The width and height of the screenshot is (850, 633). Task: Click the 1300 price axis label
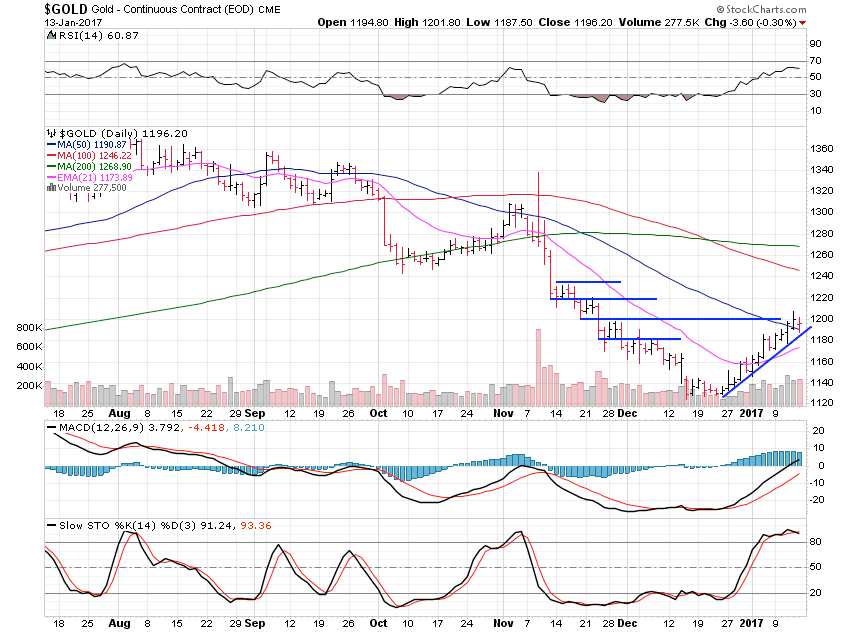click(x=821, y=212)
